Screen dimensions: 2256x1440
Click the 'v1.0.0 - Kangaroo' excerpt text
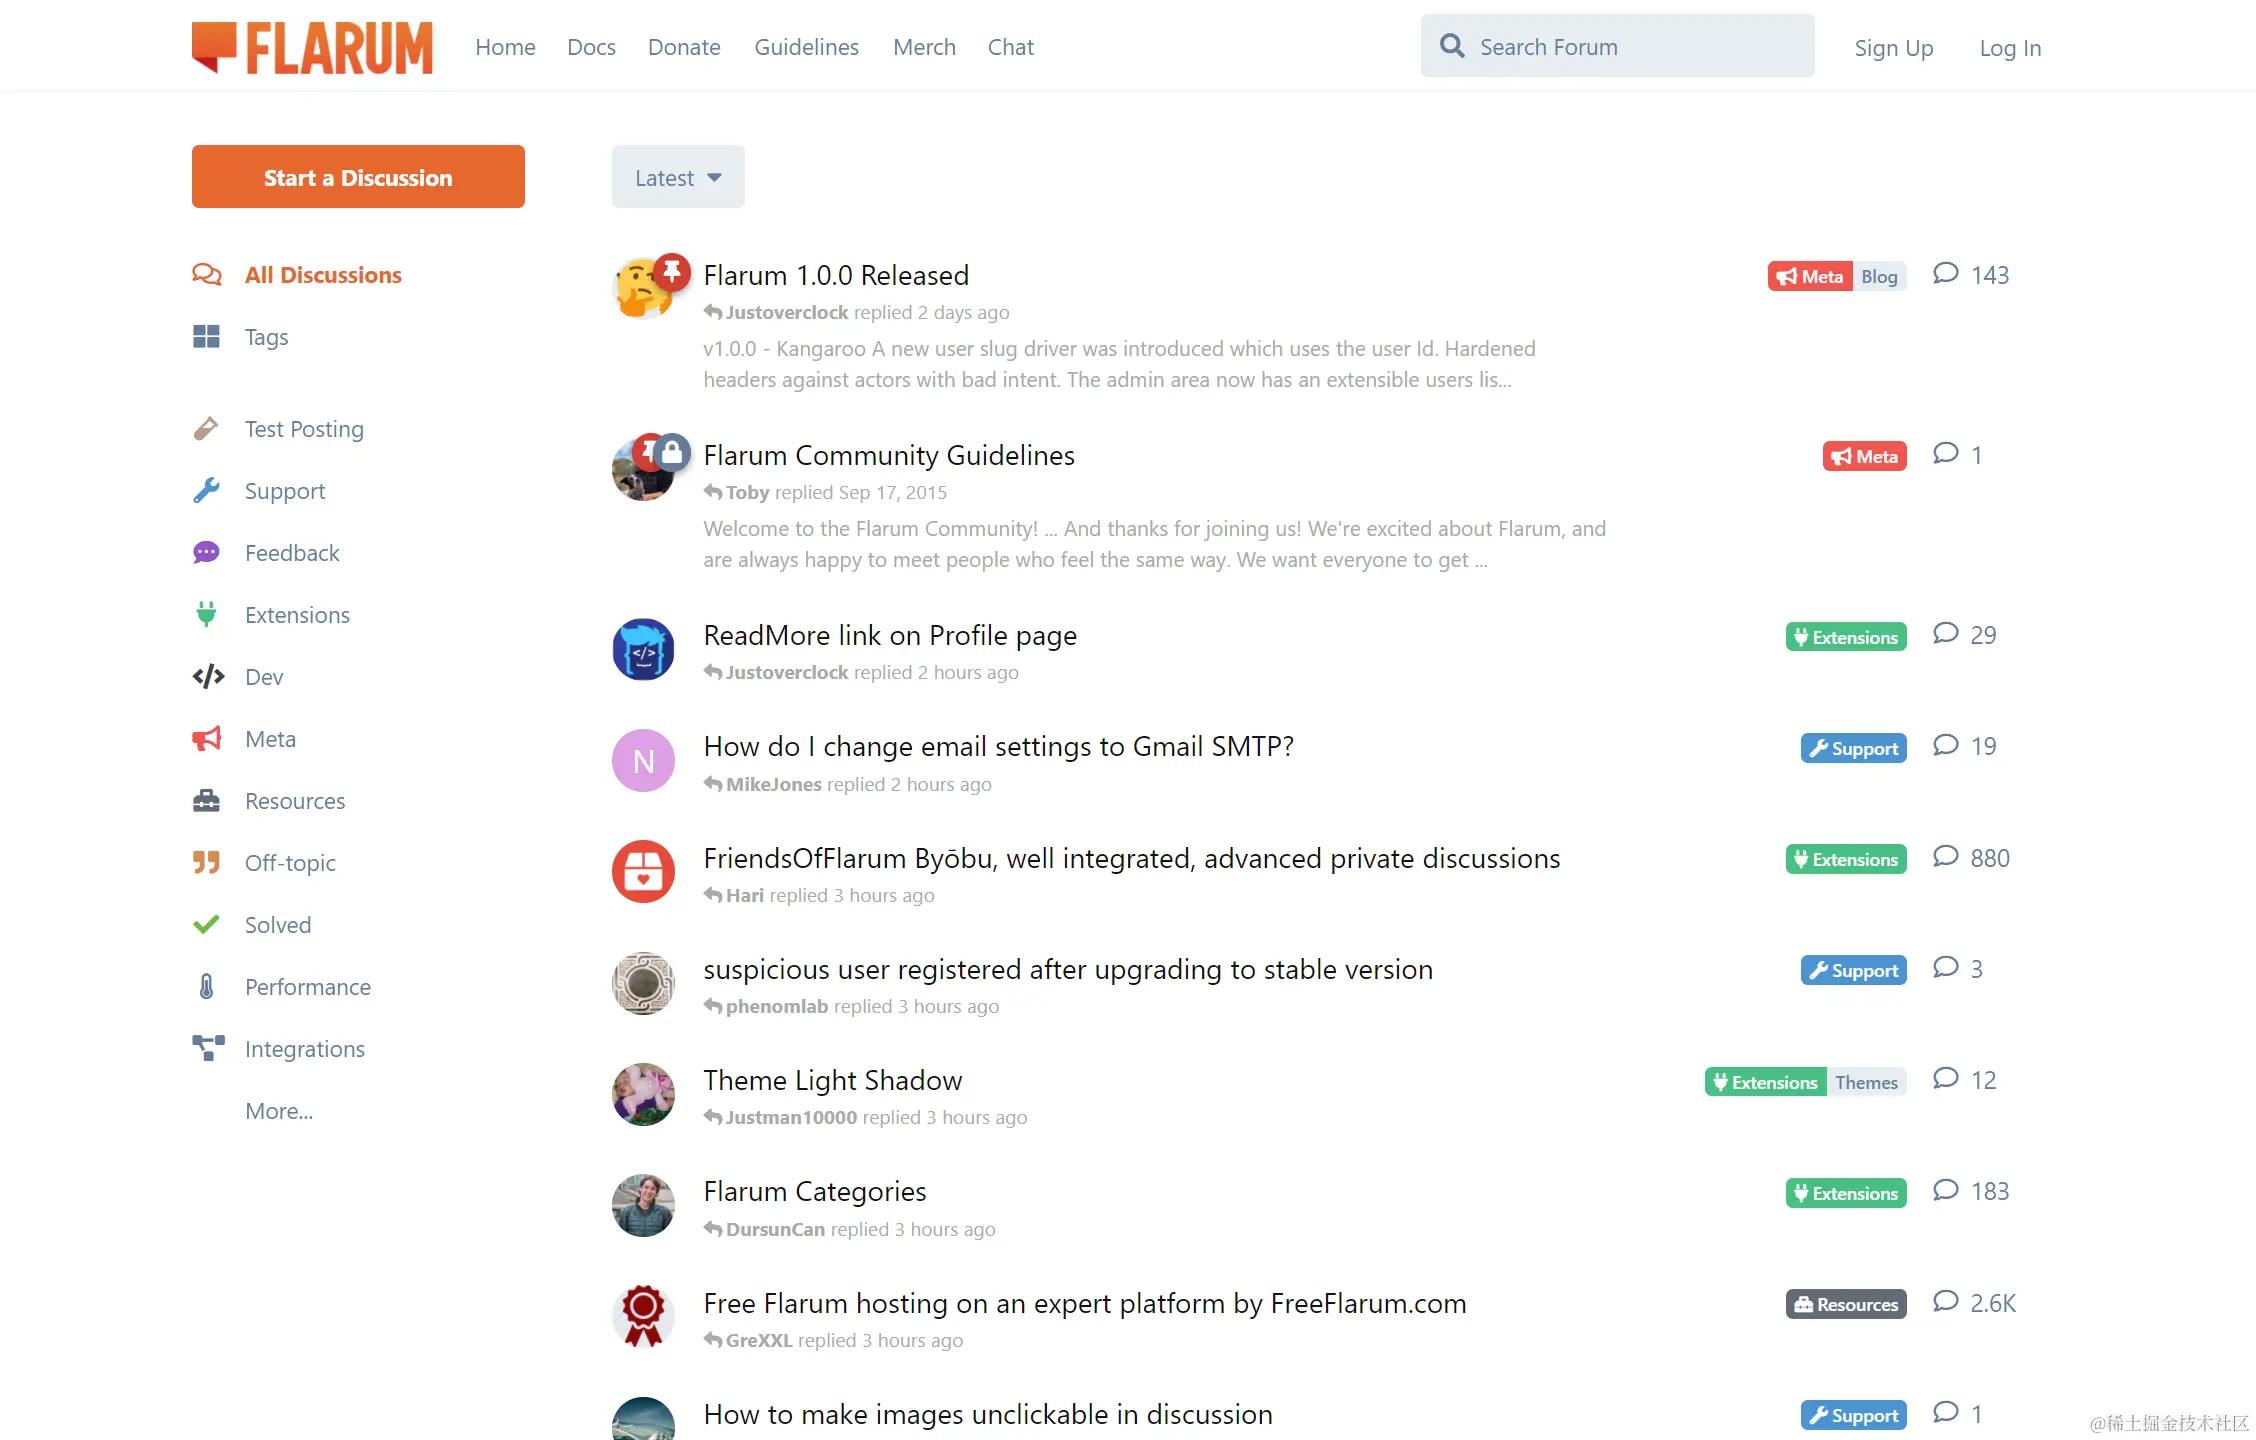pos(1119,364)
